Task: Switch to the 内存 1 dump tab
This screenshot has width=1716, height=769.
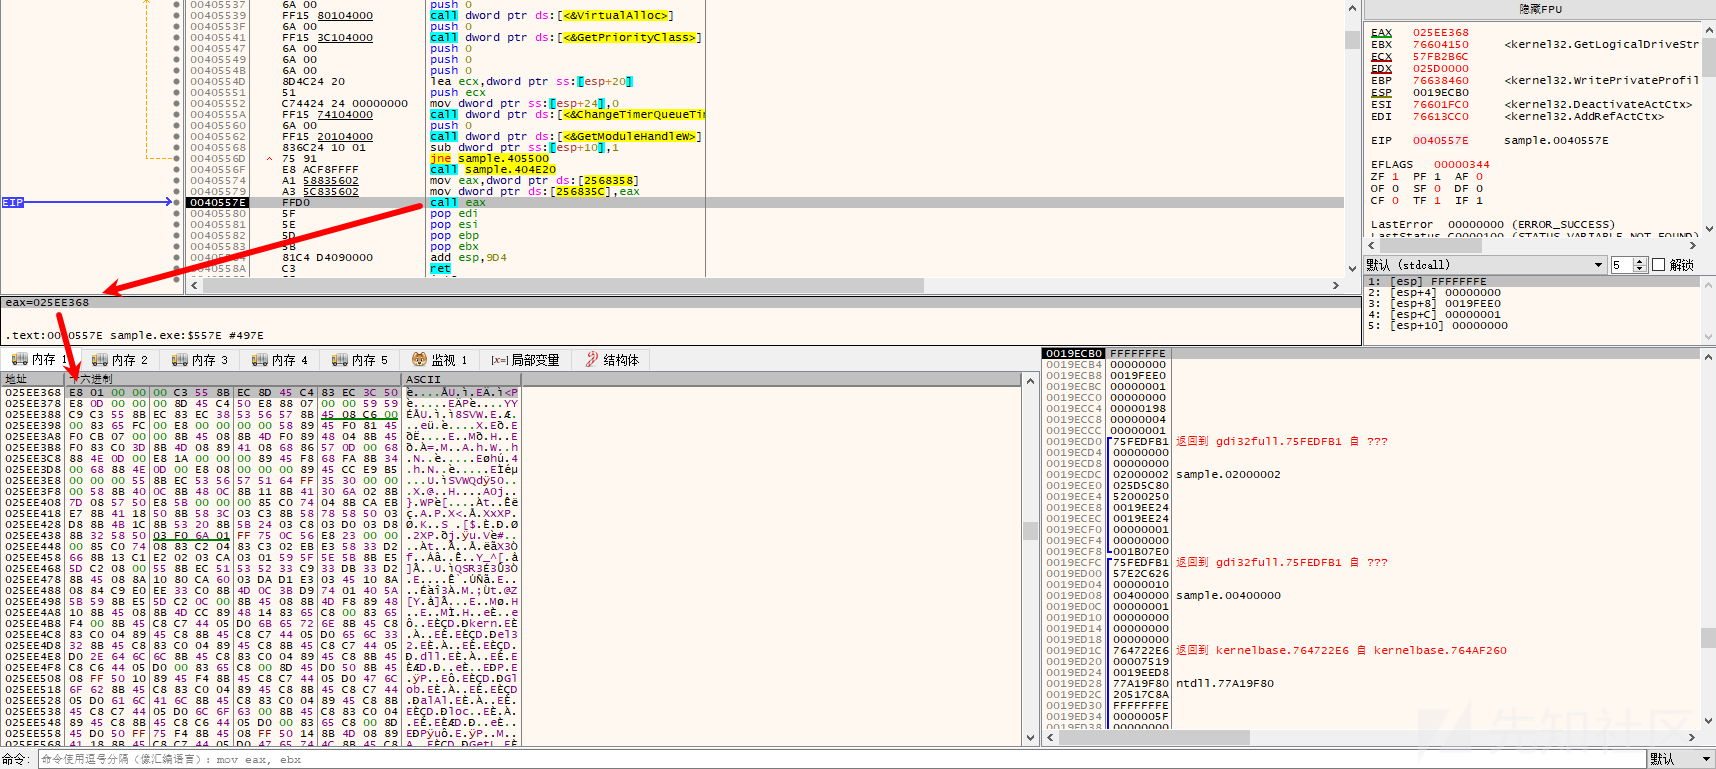Action: (39, 360)
